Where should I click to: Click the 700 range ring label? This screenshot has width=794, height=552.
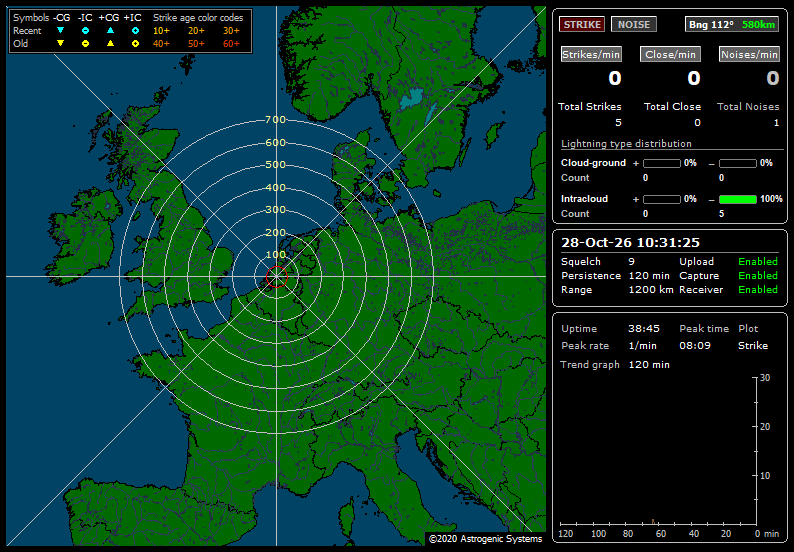click(275, 120)
